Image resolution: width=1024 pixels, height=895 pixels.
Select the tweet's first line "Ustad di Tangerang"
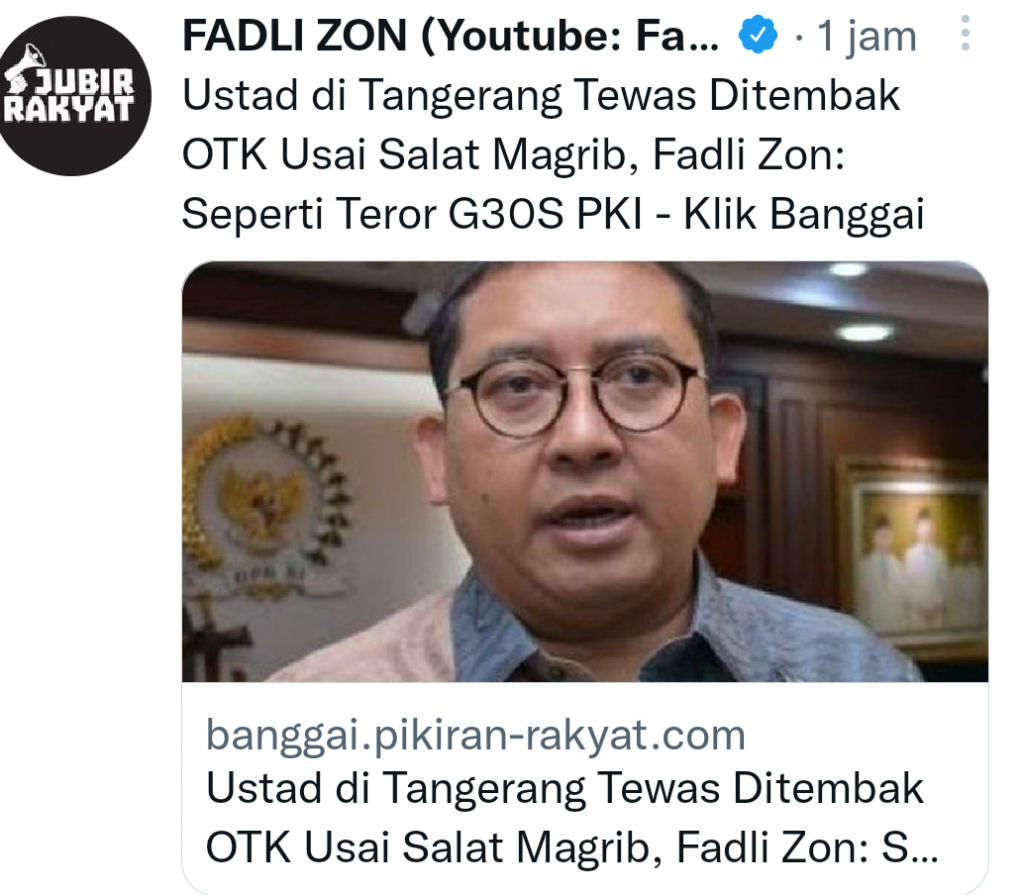(x=372, y=96)
